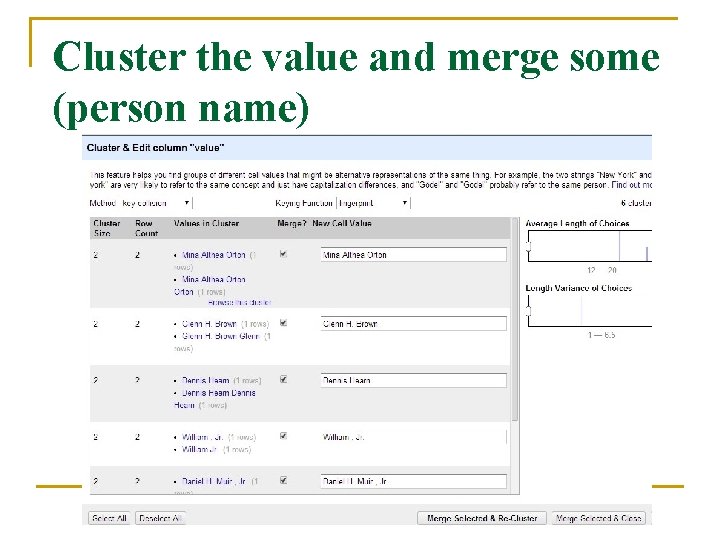Toggle merge checkbox for William Jr. cluster
Image resolution: width=720 pixels, height=540 pixels.
pyautogui.click(x=283, y=436)
